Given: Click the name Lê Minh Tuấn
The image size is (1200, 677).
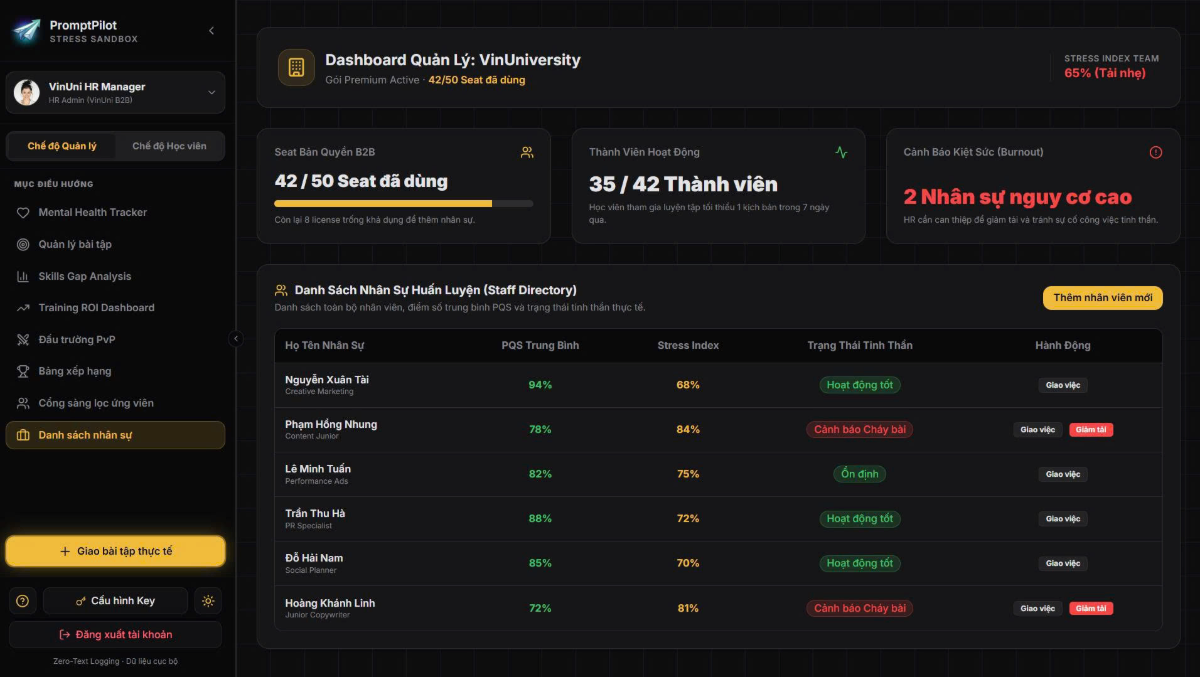Looking at the screenshot, I should (318, 469).
